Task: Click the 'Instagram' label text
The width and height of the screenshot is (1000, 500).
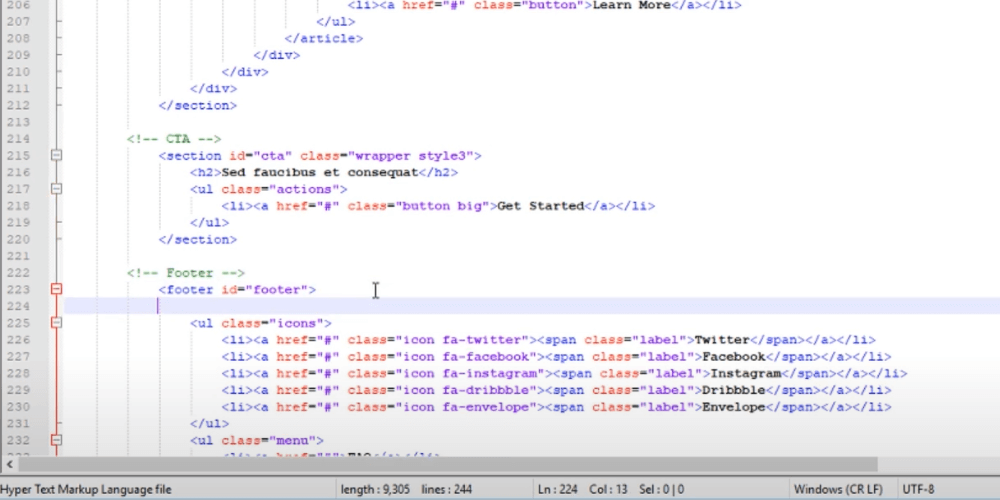Action: click(746, 374)
